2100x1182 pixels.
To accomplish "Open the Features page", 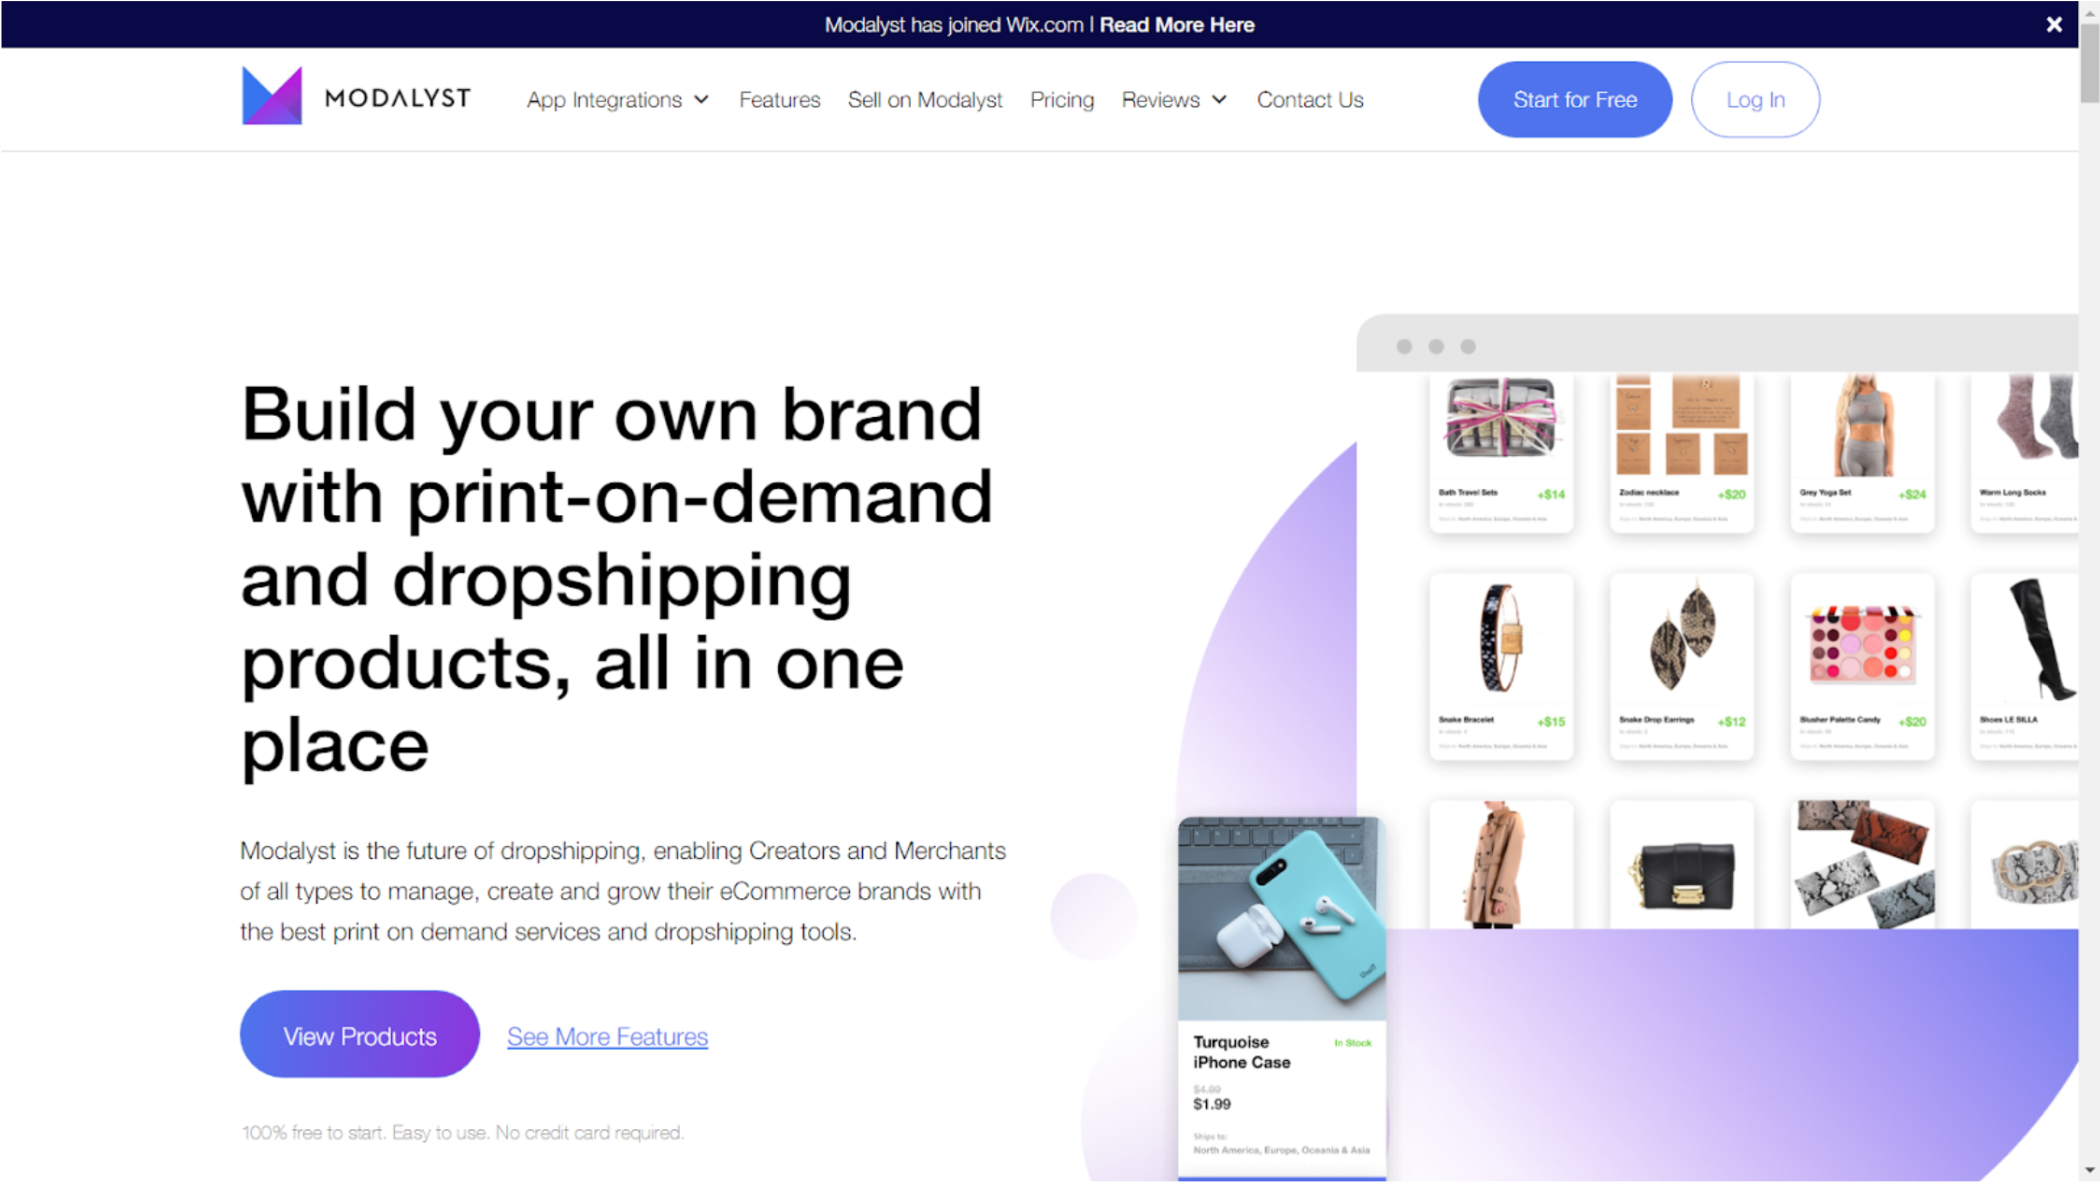I will [x=779, y=100].
